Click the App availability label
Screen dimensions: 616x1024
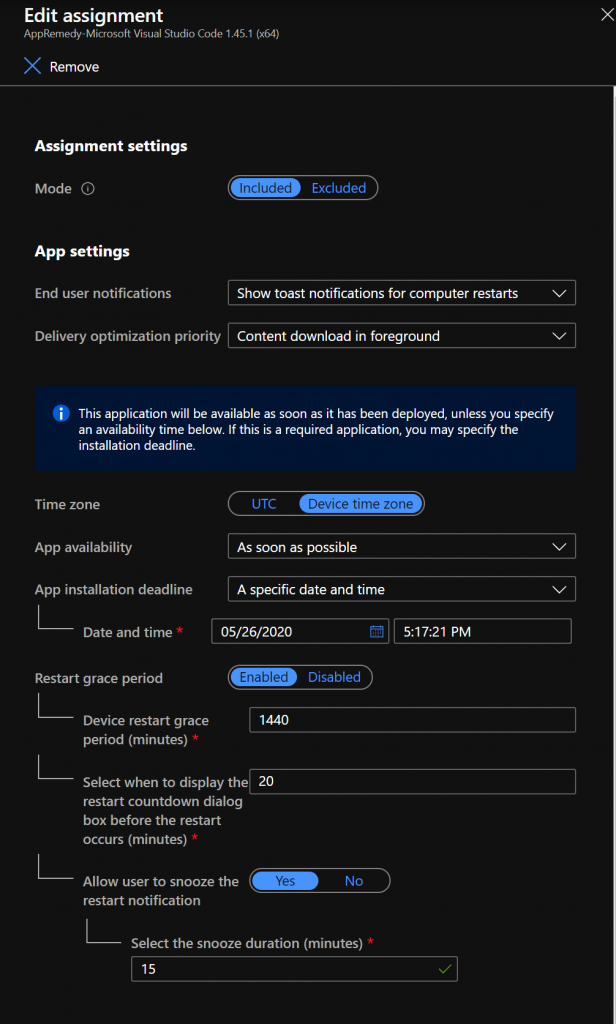(83, 547)
